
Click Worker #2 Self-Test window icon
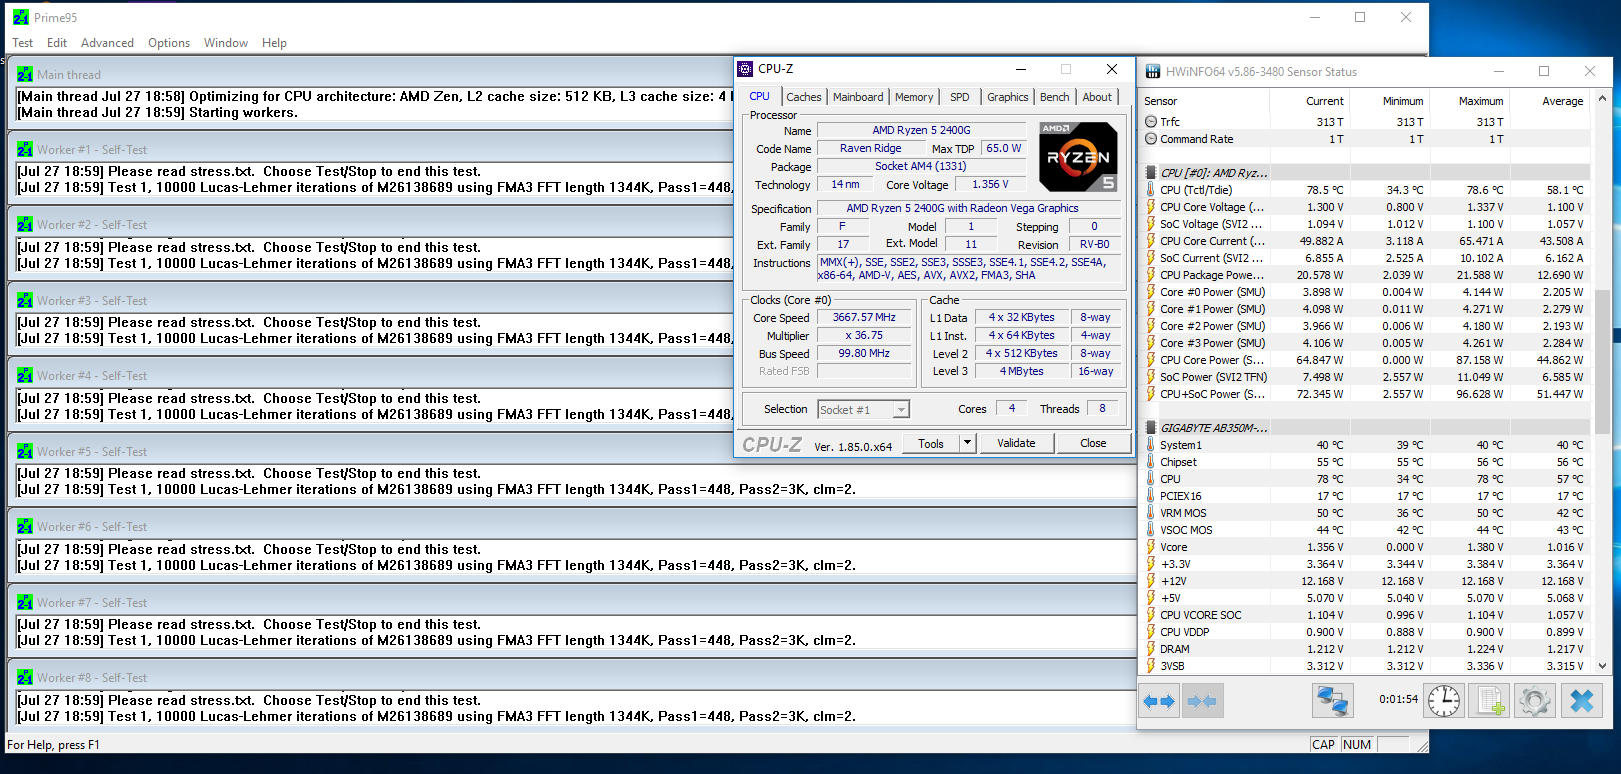click(x=25, y=225)
